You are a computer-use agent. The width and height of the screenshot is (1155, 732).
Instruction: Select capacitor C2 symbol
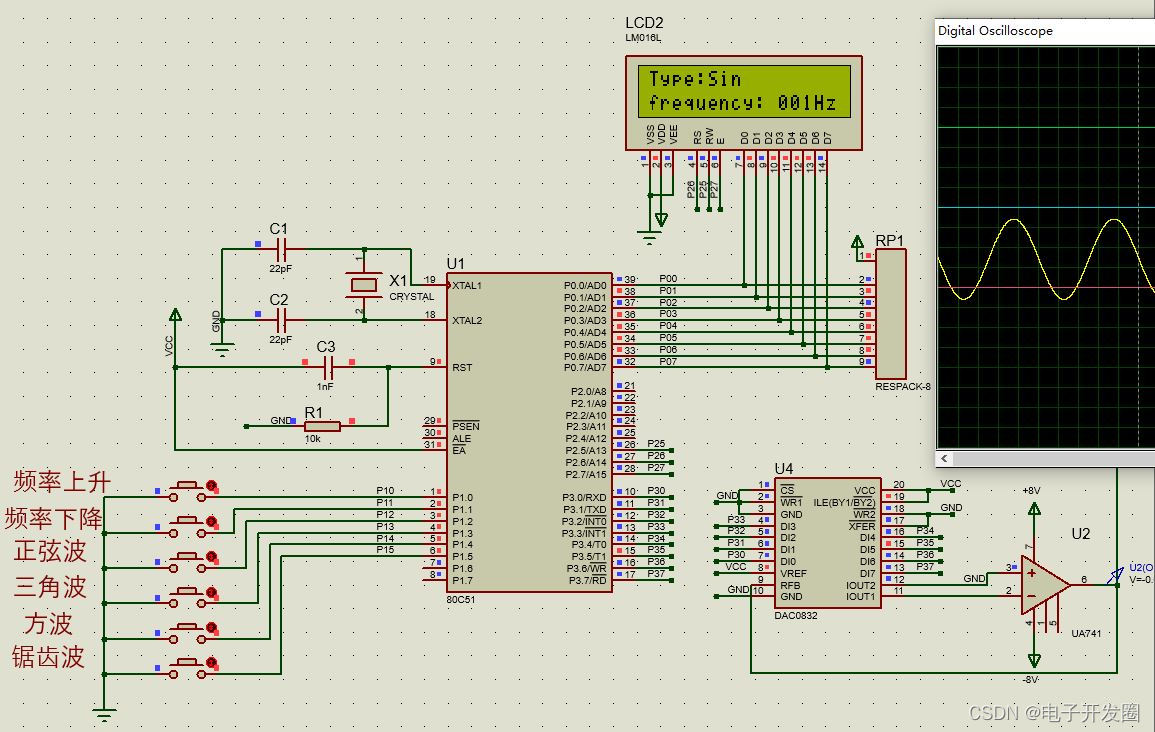tap(280, 320)
